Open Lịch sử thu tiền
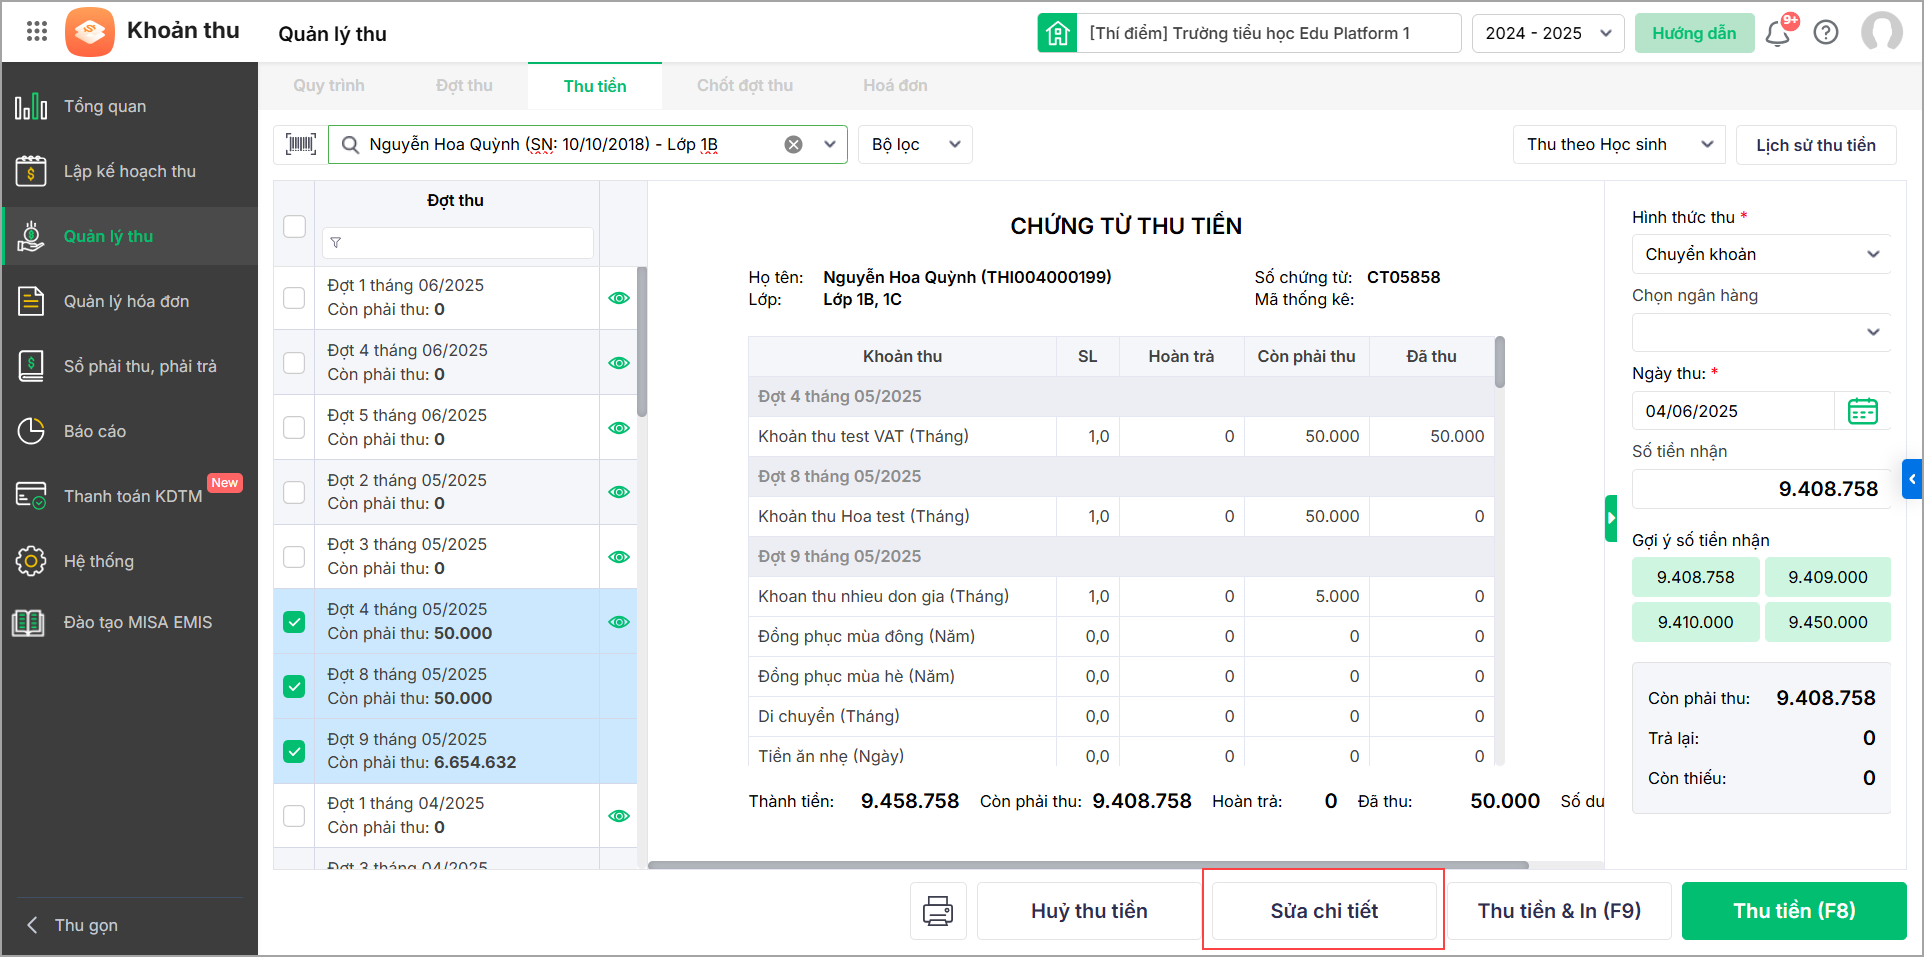The image size is (1924, 957). (1816, 145)
